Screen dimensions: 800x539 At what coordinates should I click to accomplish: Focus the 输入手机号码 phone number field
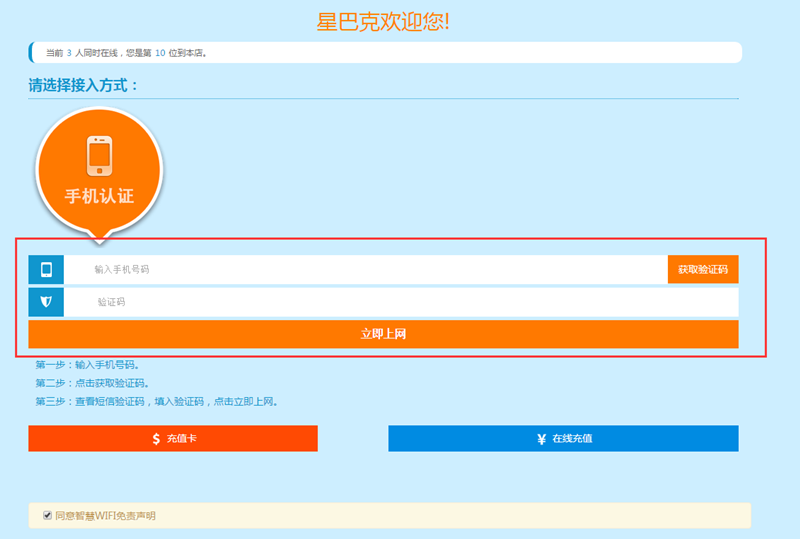pyautogui.click(x=365, y=270)
